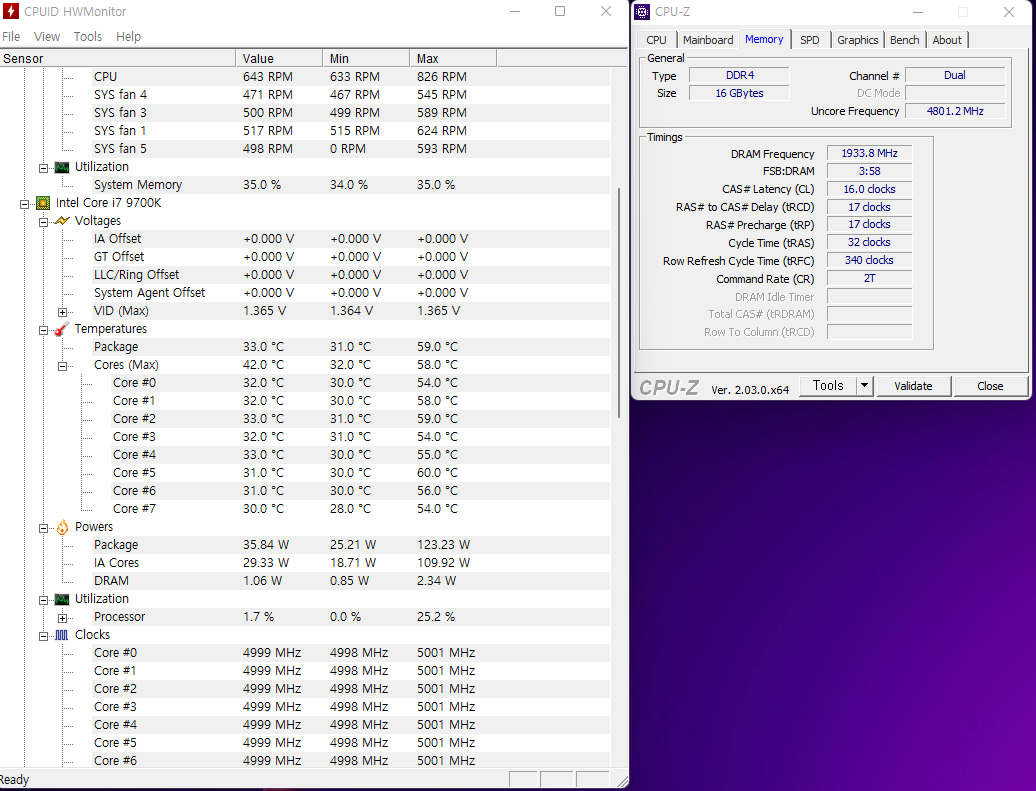
Task: Click the HWMonitor lightning bolt app icon
Action: coord(11,11)
